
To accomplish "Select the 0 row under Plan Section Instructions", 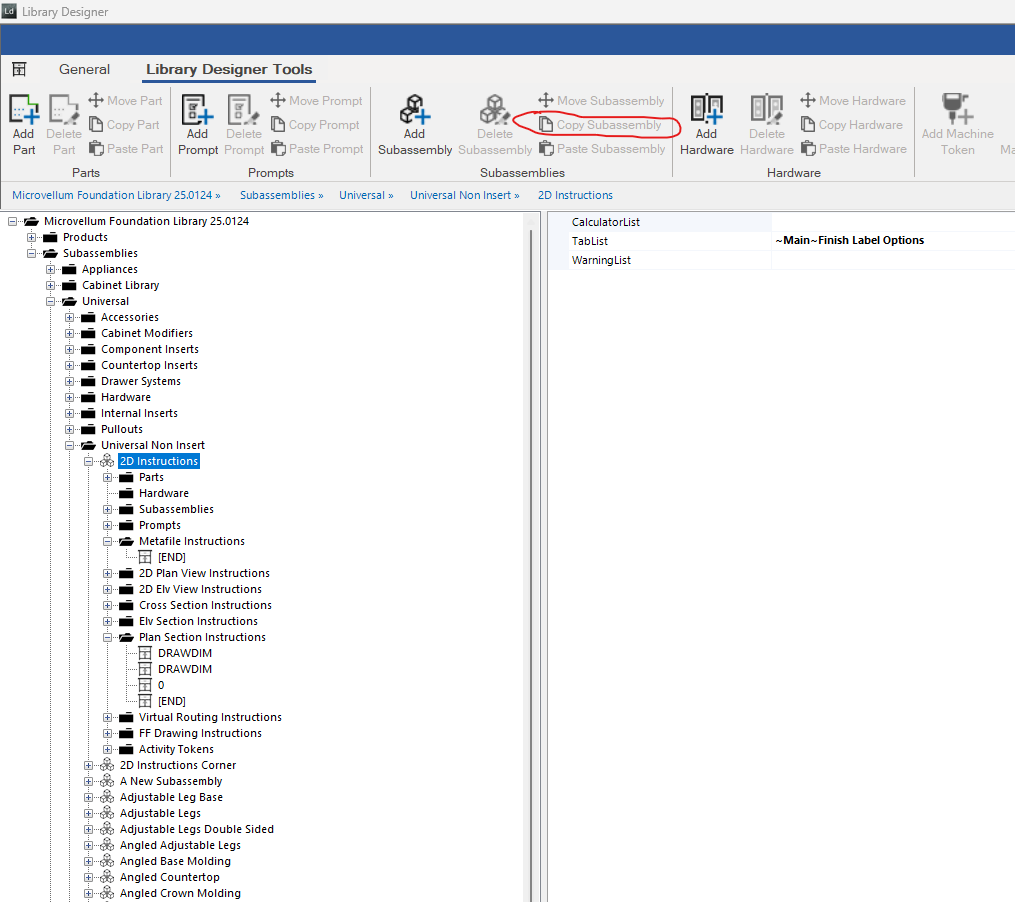I will [161, 685].
